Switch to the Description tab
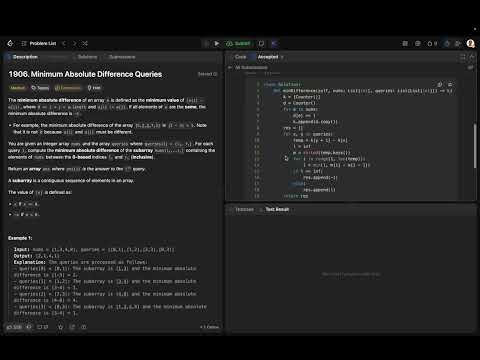The height and width of the screenshot is (360, 480). [x=23, y=57]
